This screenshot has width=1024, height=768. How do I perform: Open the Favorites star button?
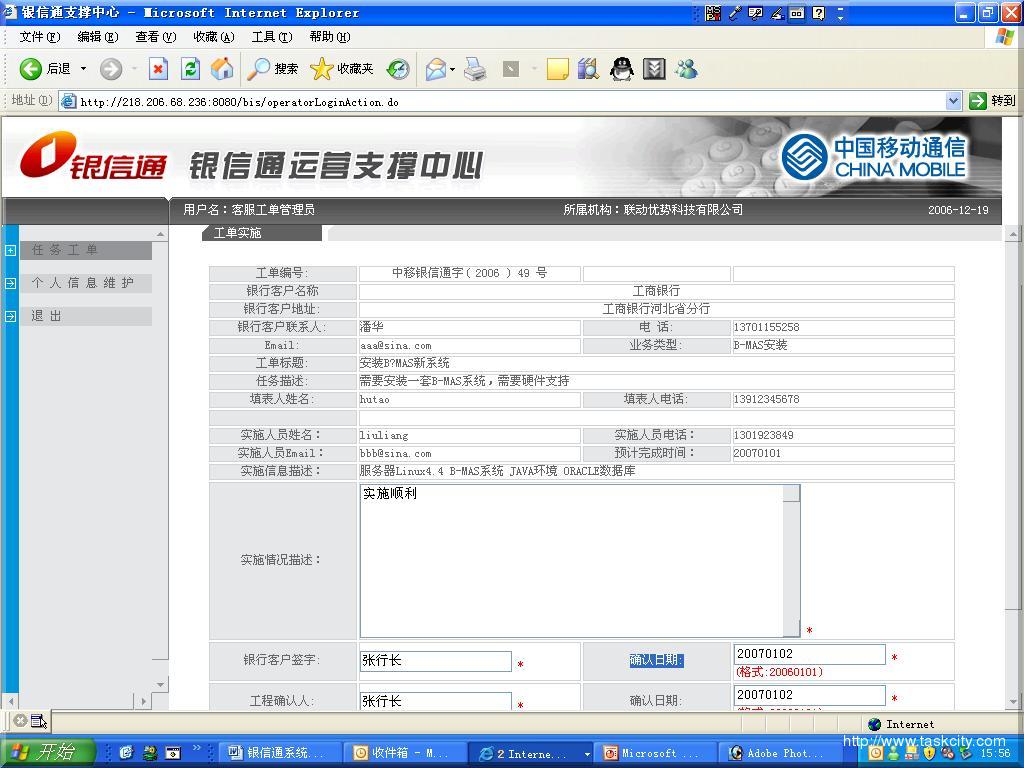point(341,69)
